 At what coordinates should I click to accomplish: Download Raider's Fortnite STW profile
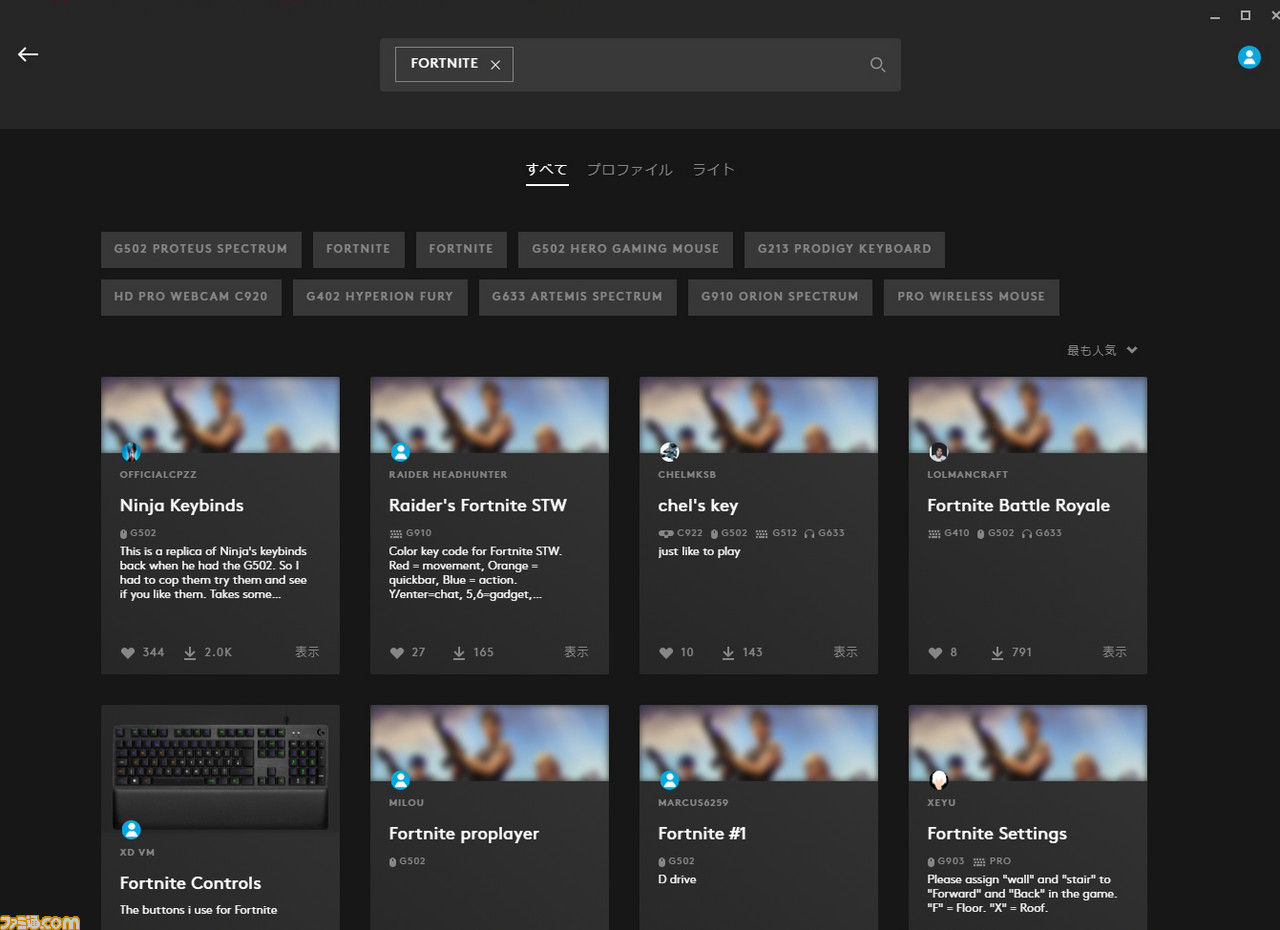459,652
